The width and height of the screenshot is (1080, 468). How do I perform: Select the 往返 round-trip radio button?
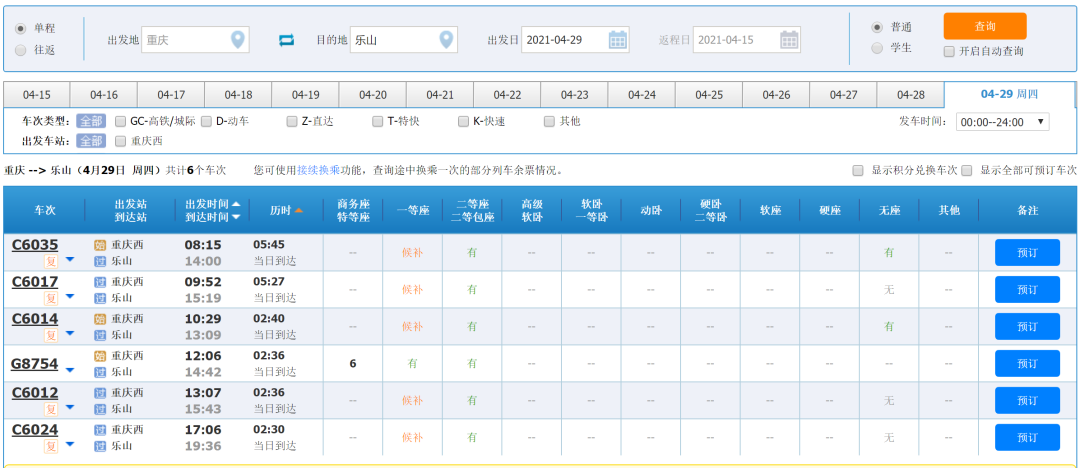tap(21, 50)
